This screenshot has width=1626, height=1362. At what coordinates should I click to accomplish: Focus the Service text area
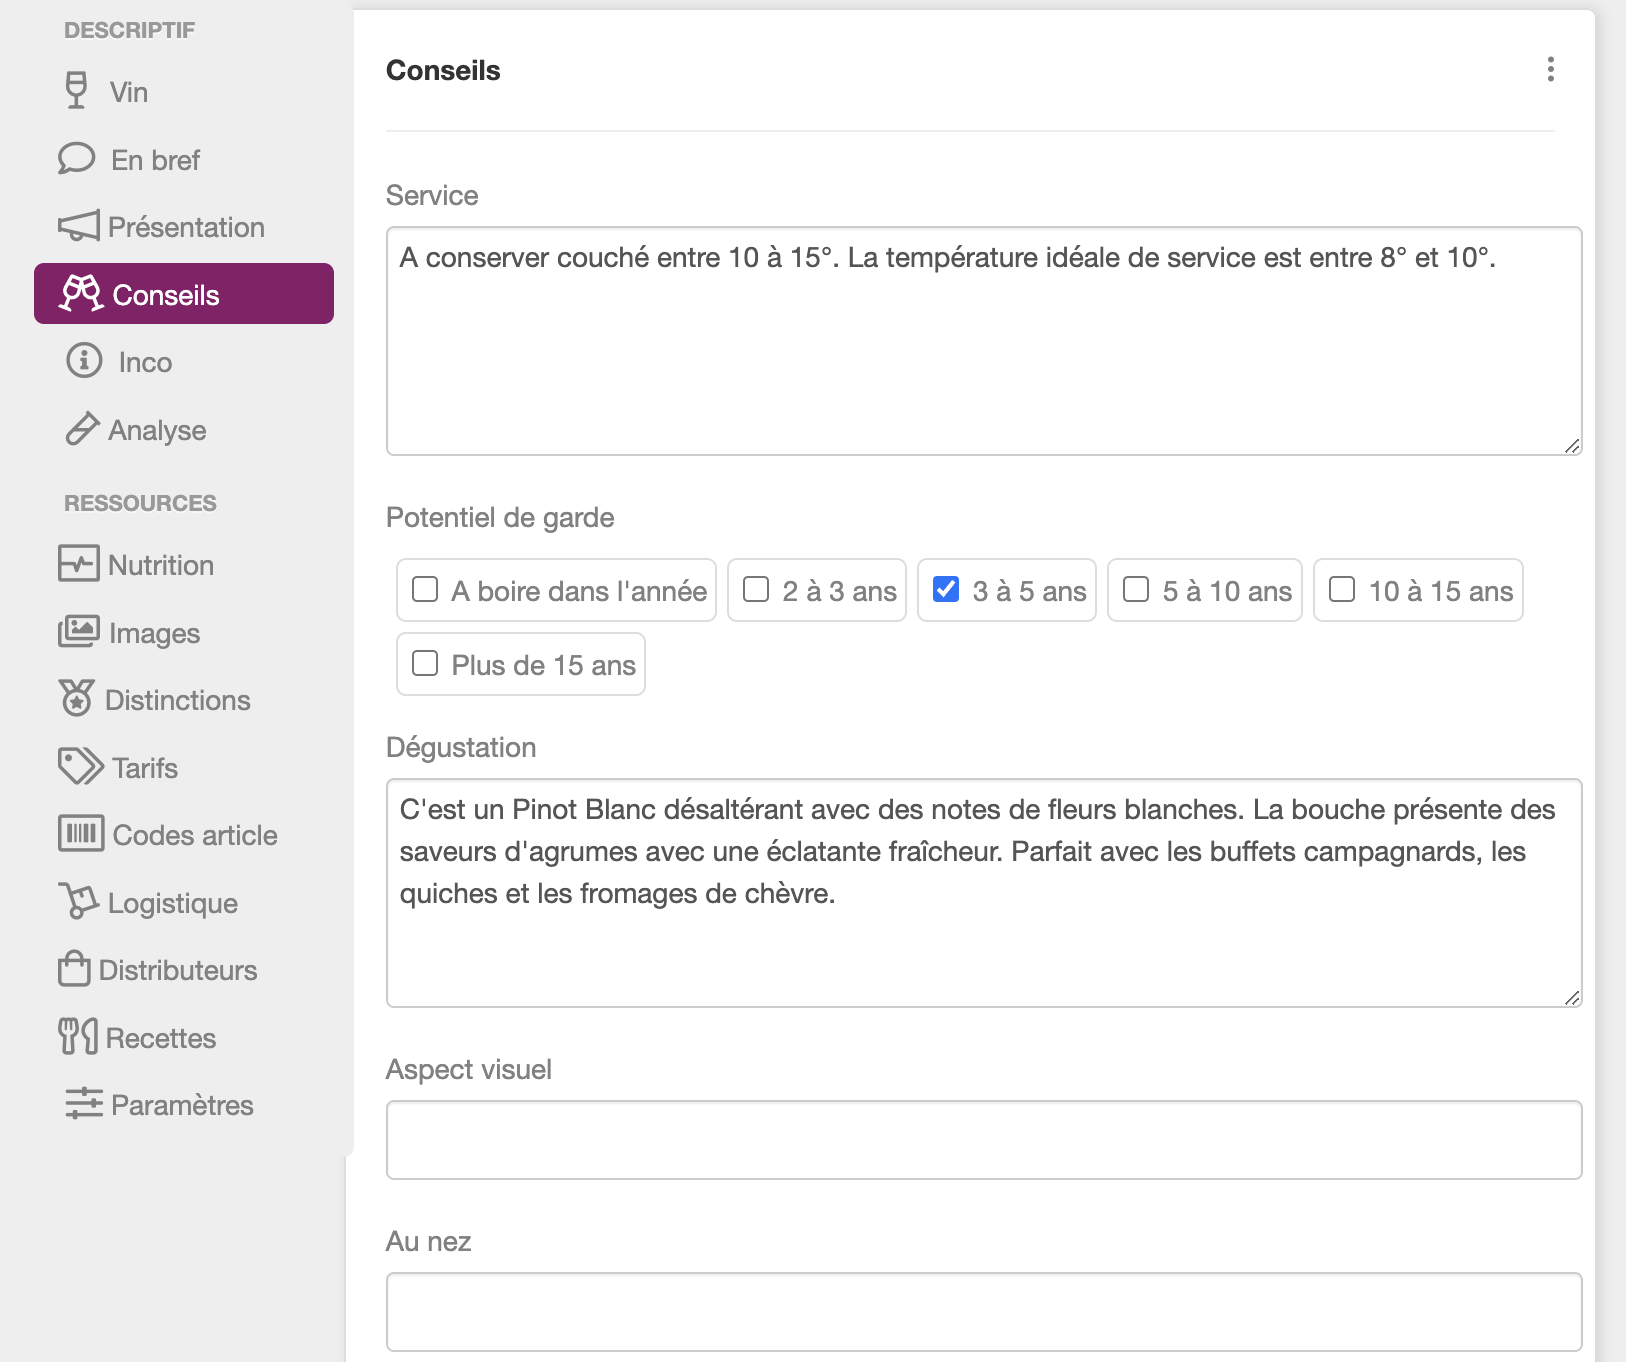click(x=984, y=341)
